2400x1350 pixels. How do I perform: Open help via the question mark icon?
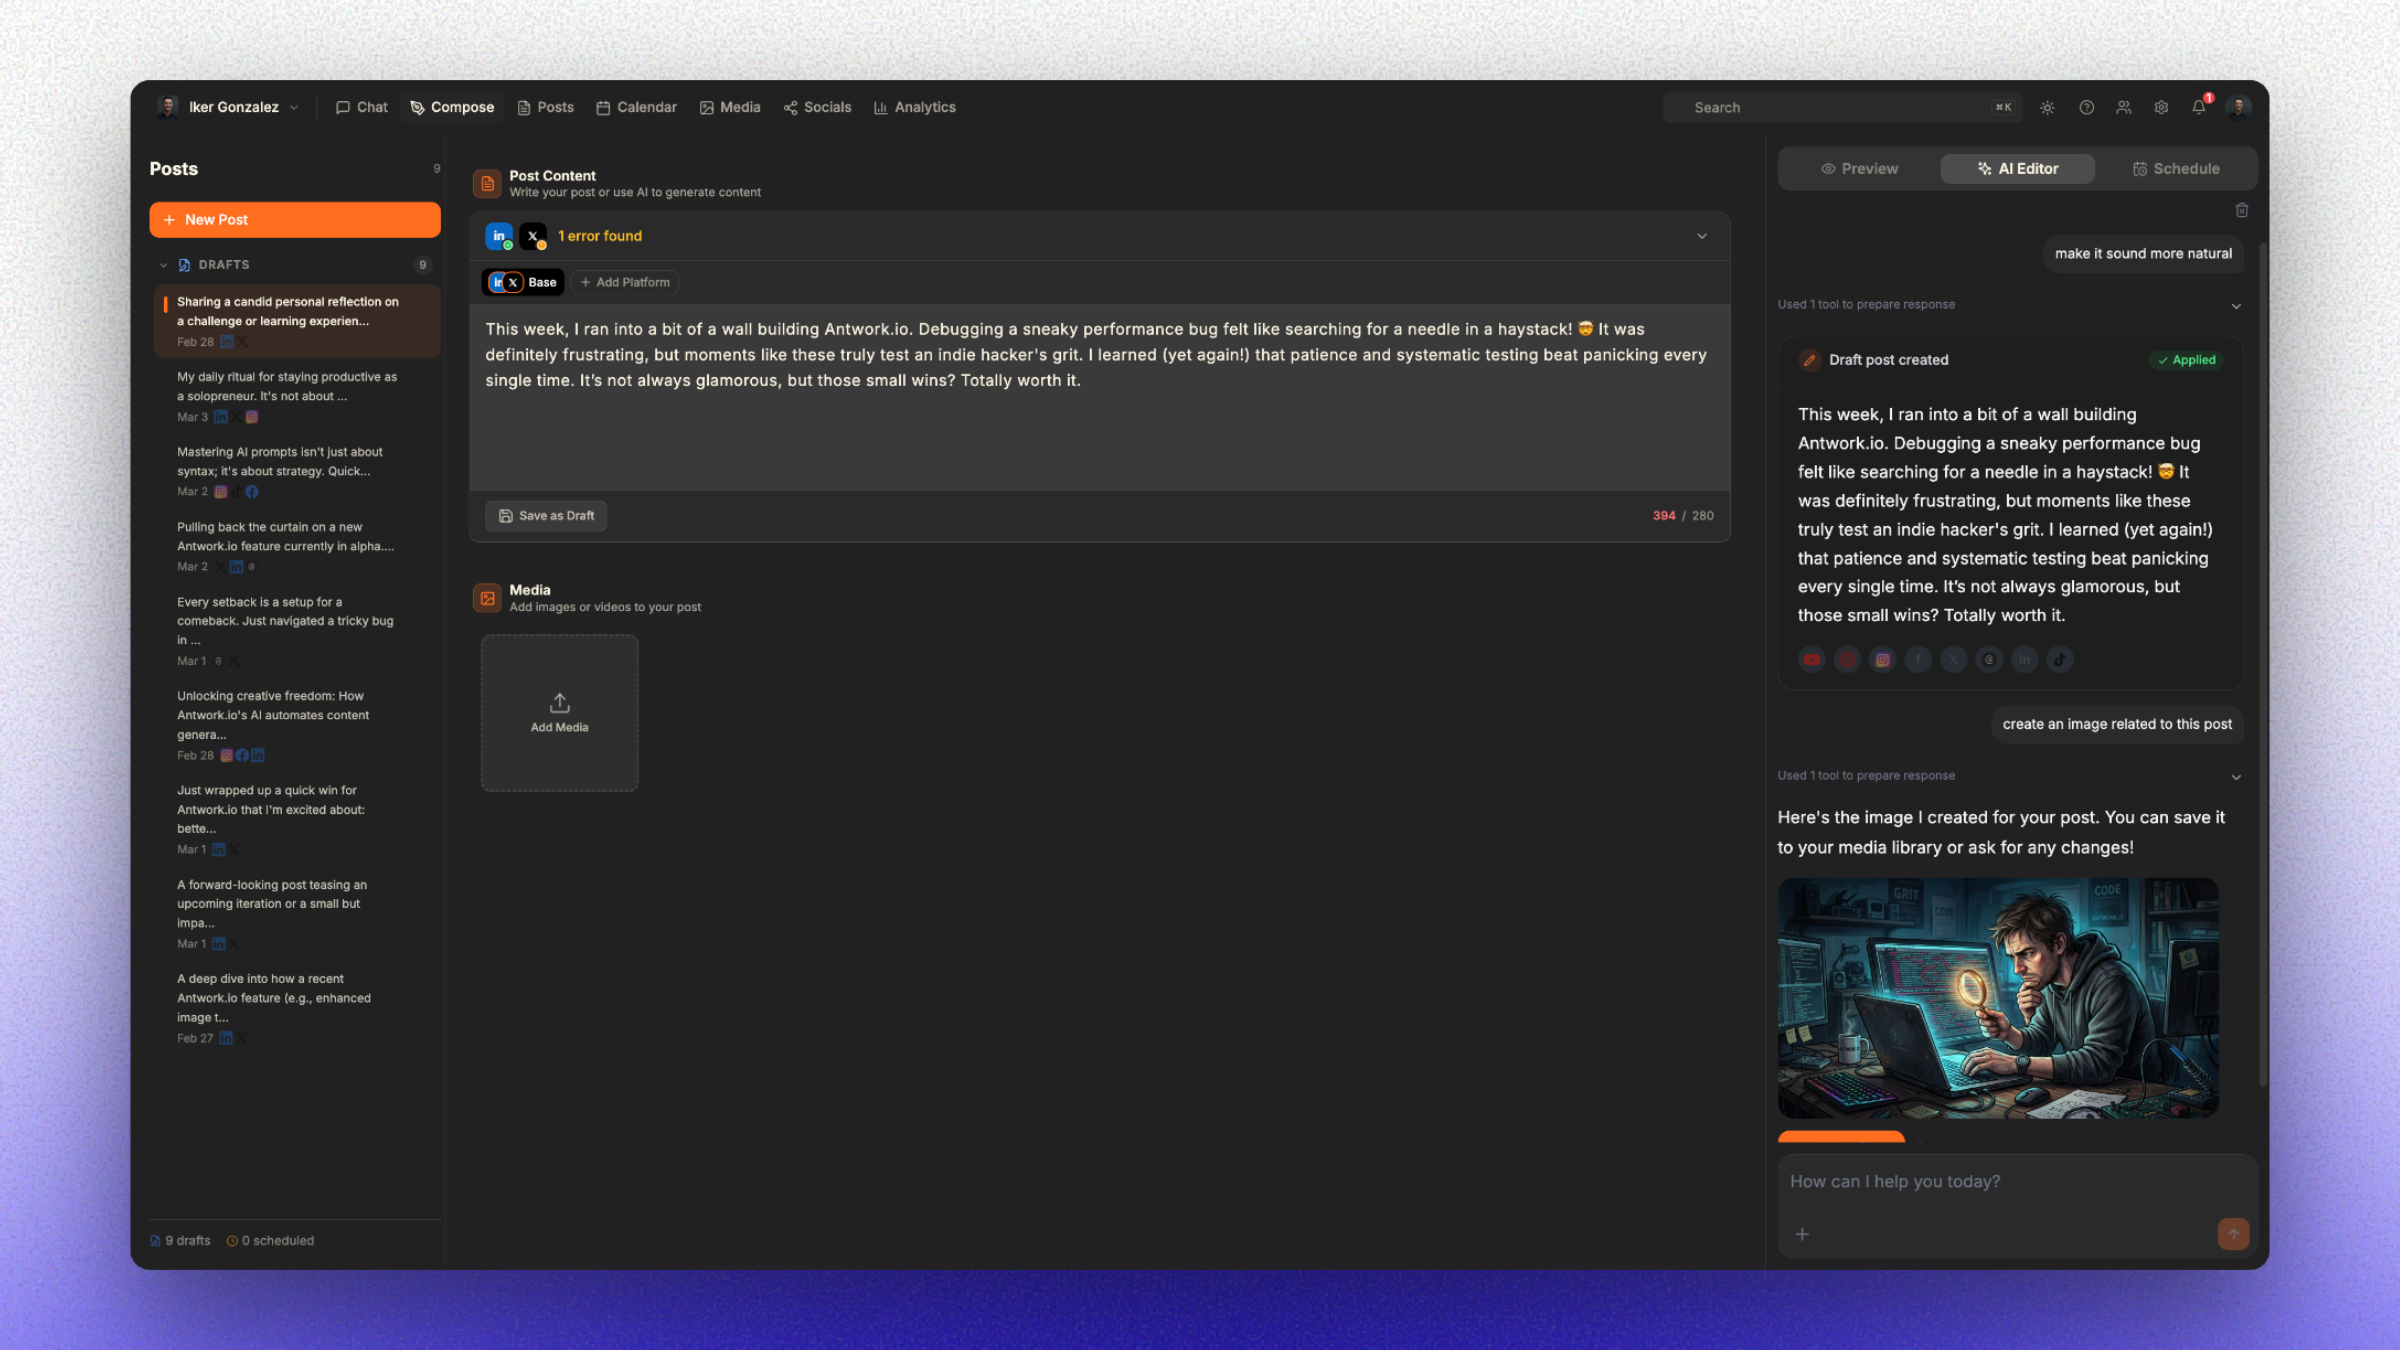(2086, 107)
